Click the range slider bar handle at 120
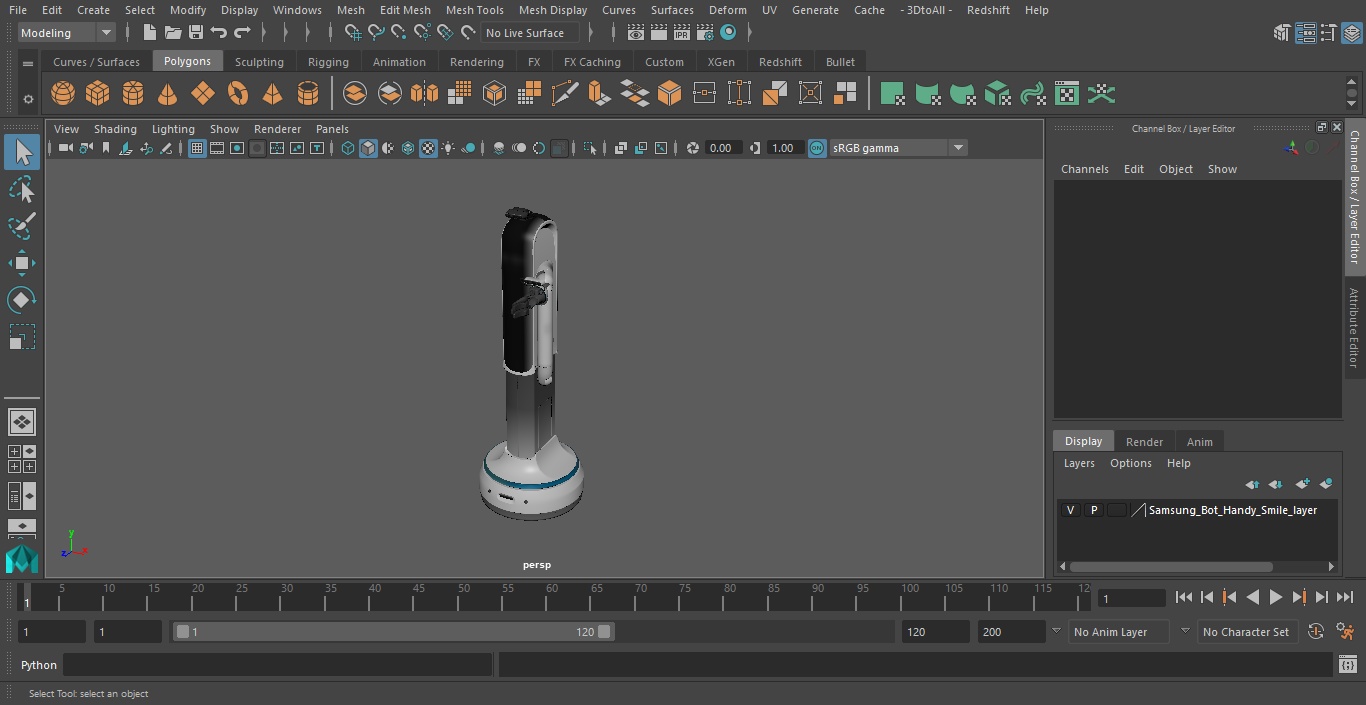1366x705 pixels. (x=604, y=632)
